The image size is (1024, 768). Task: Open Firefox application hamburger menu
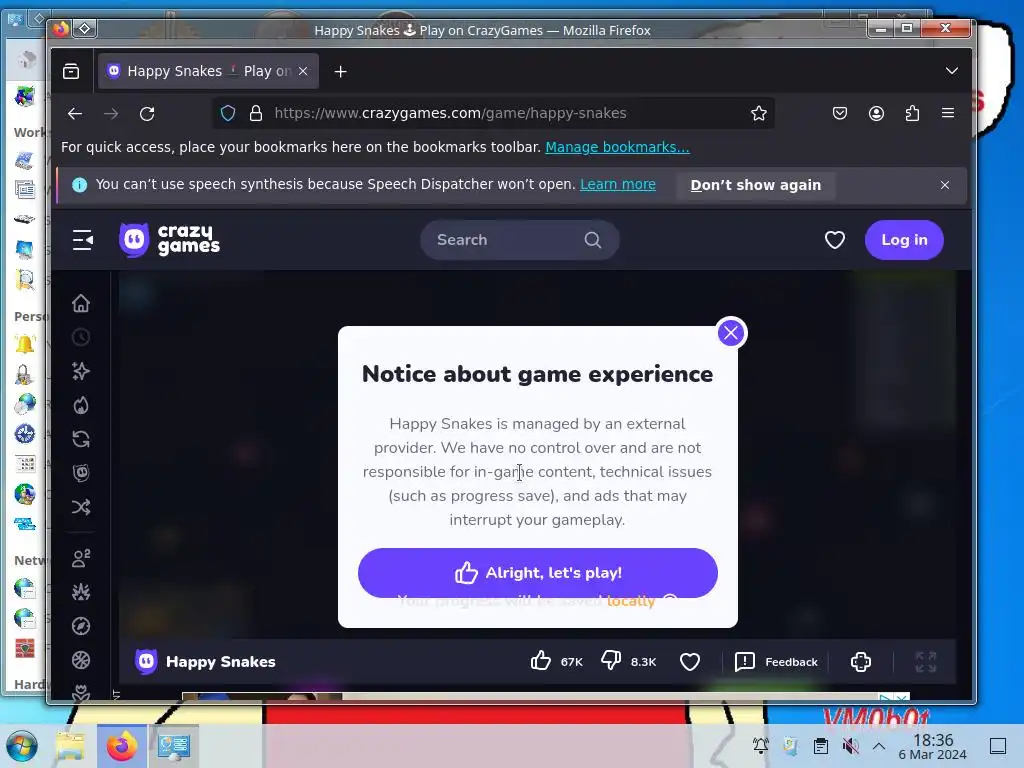pyautogui.click(x=948, y=113)
